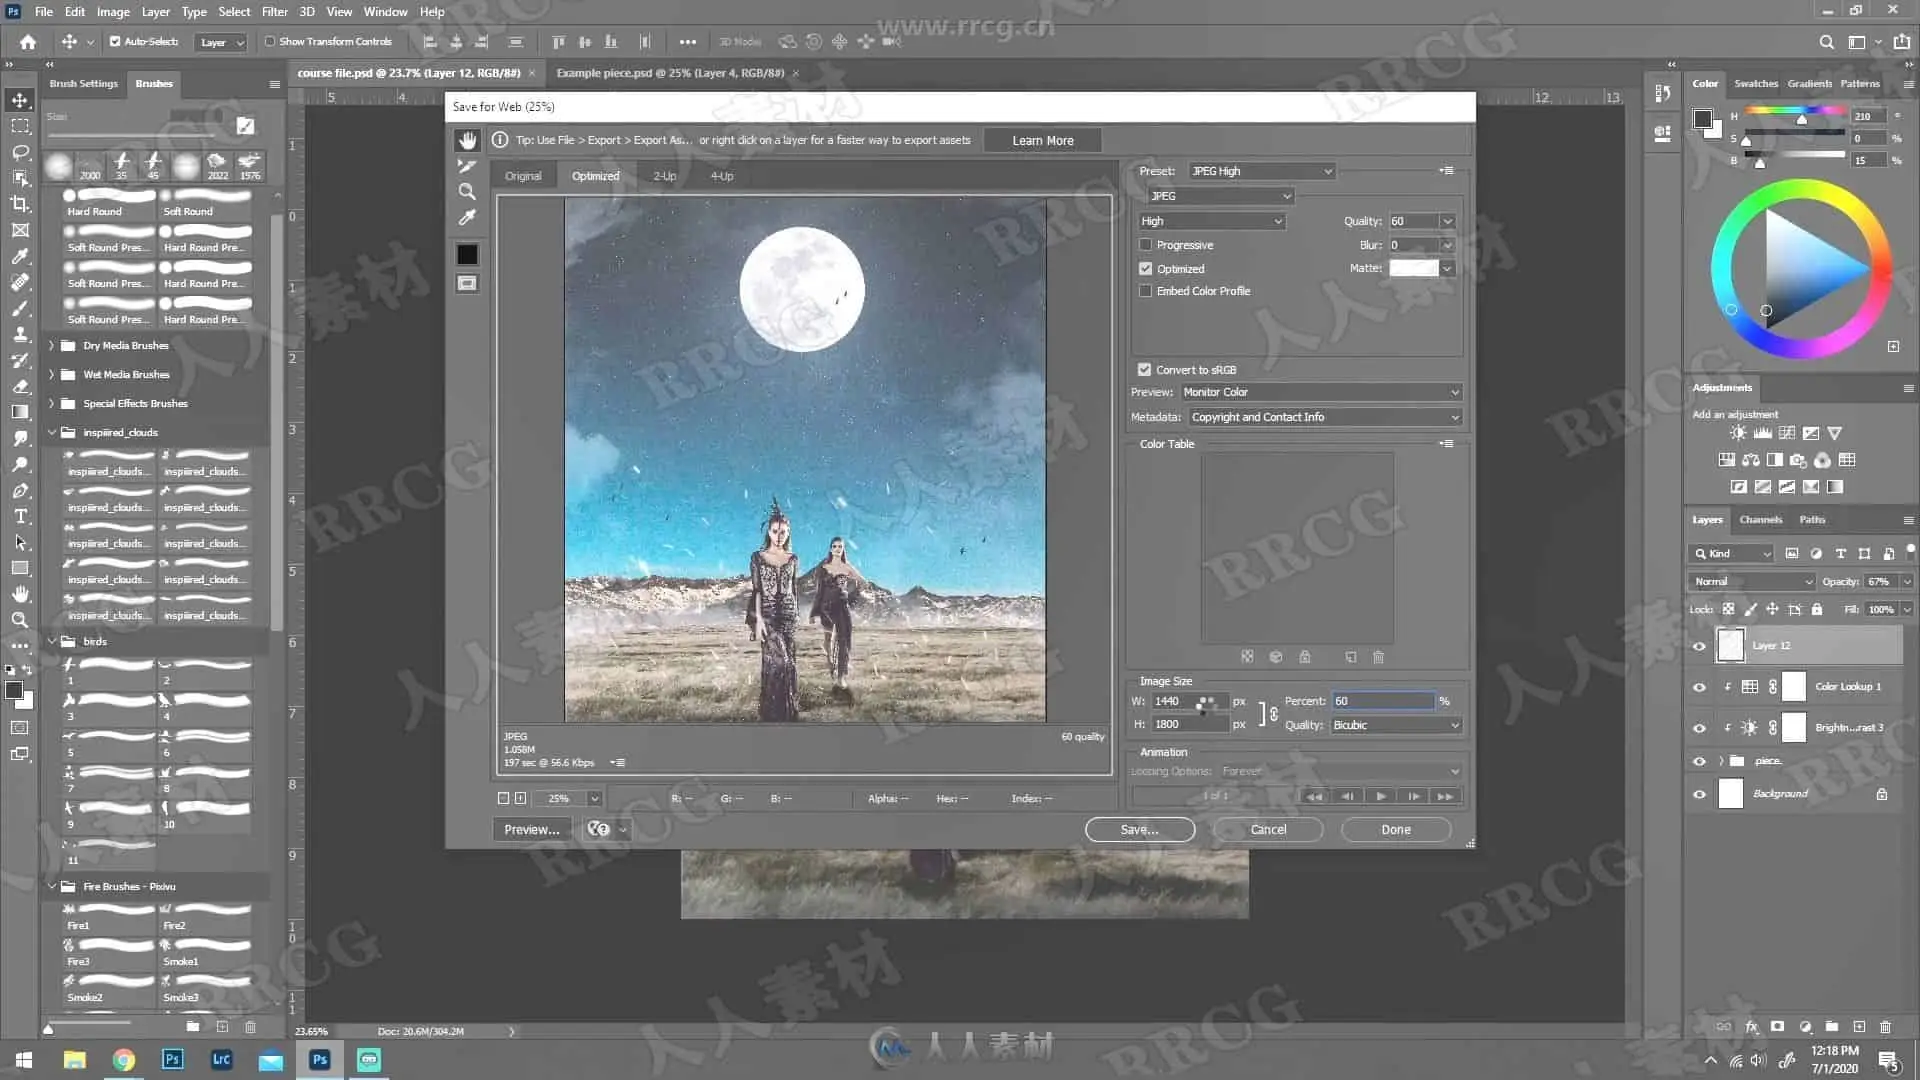Click the Save... button
The image size is (1920, 1080).
[1139, 830]
